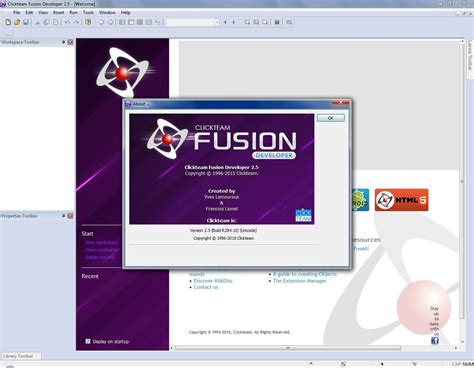The width and height of the screenshot is (474, 368).
Task: Go to previous frame arrow
Action: [225, 22]
